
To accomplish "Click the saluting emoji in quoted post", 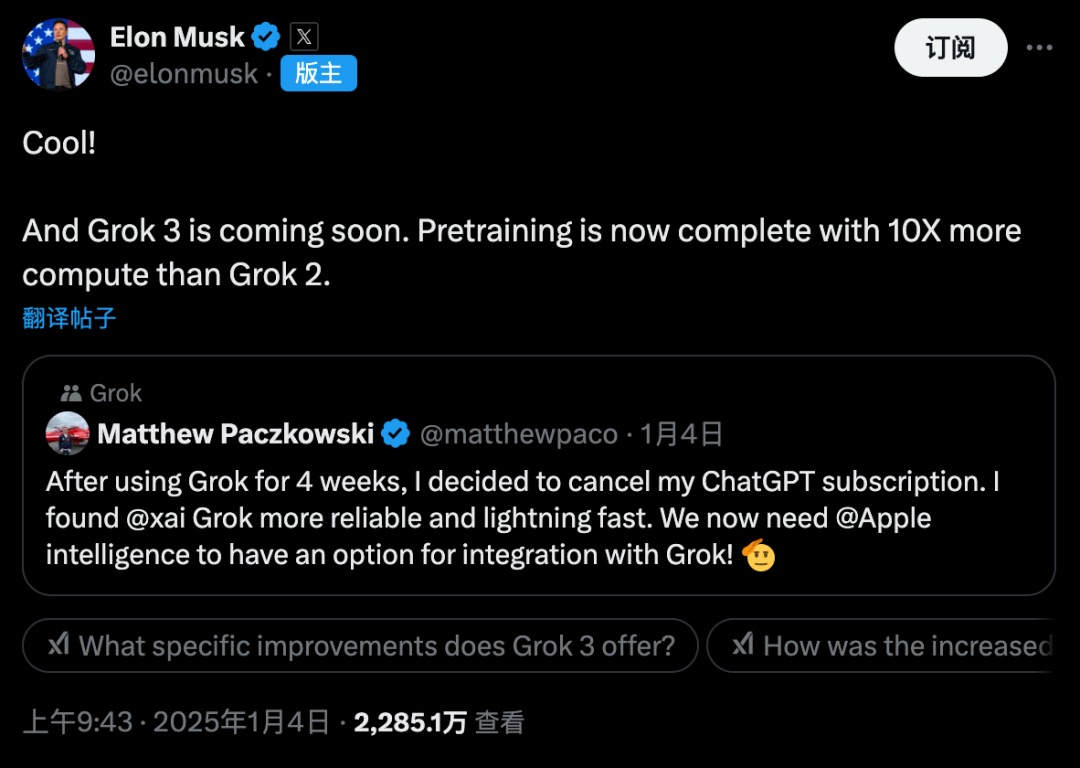I will 758,554.
